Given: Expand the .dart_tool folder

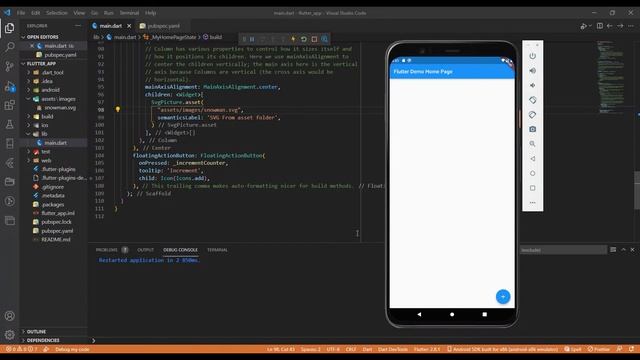Looking at the screenshot, I should pyautogui.click(x=53, y=72).
